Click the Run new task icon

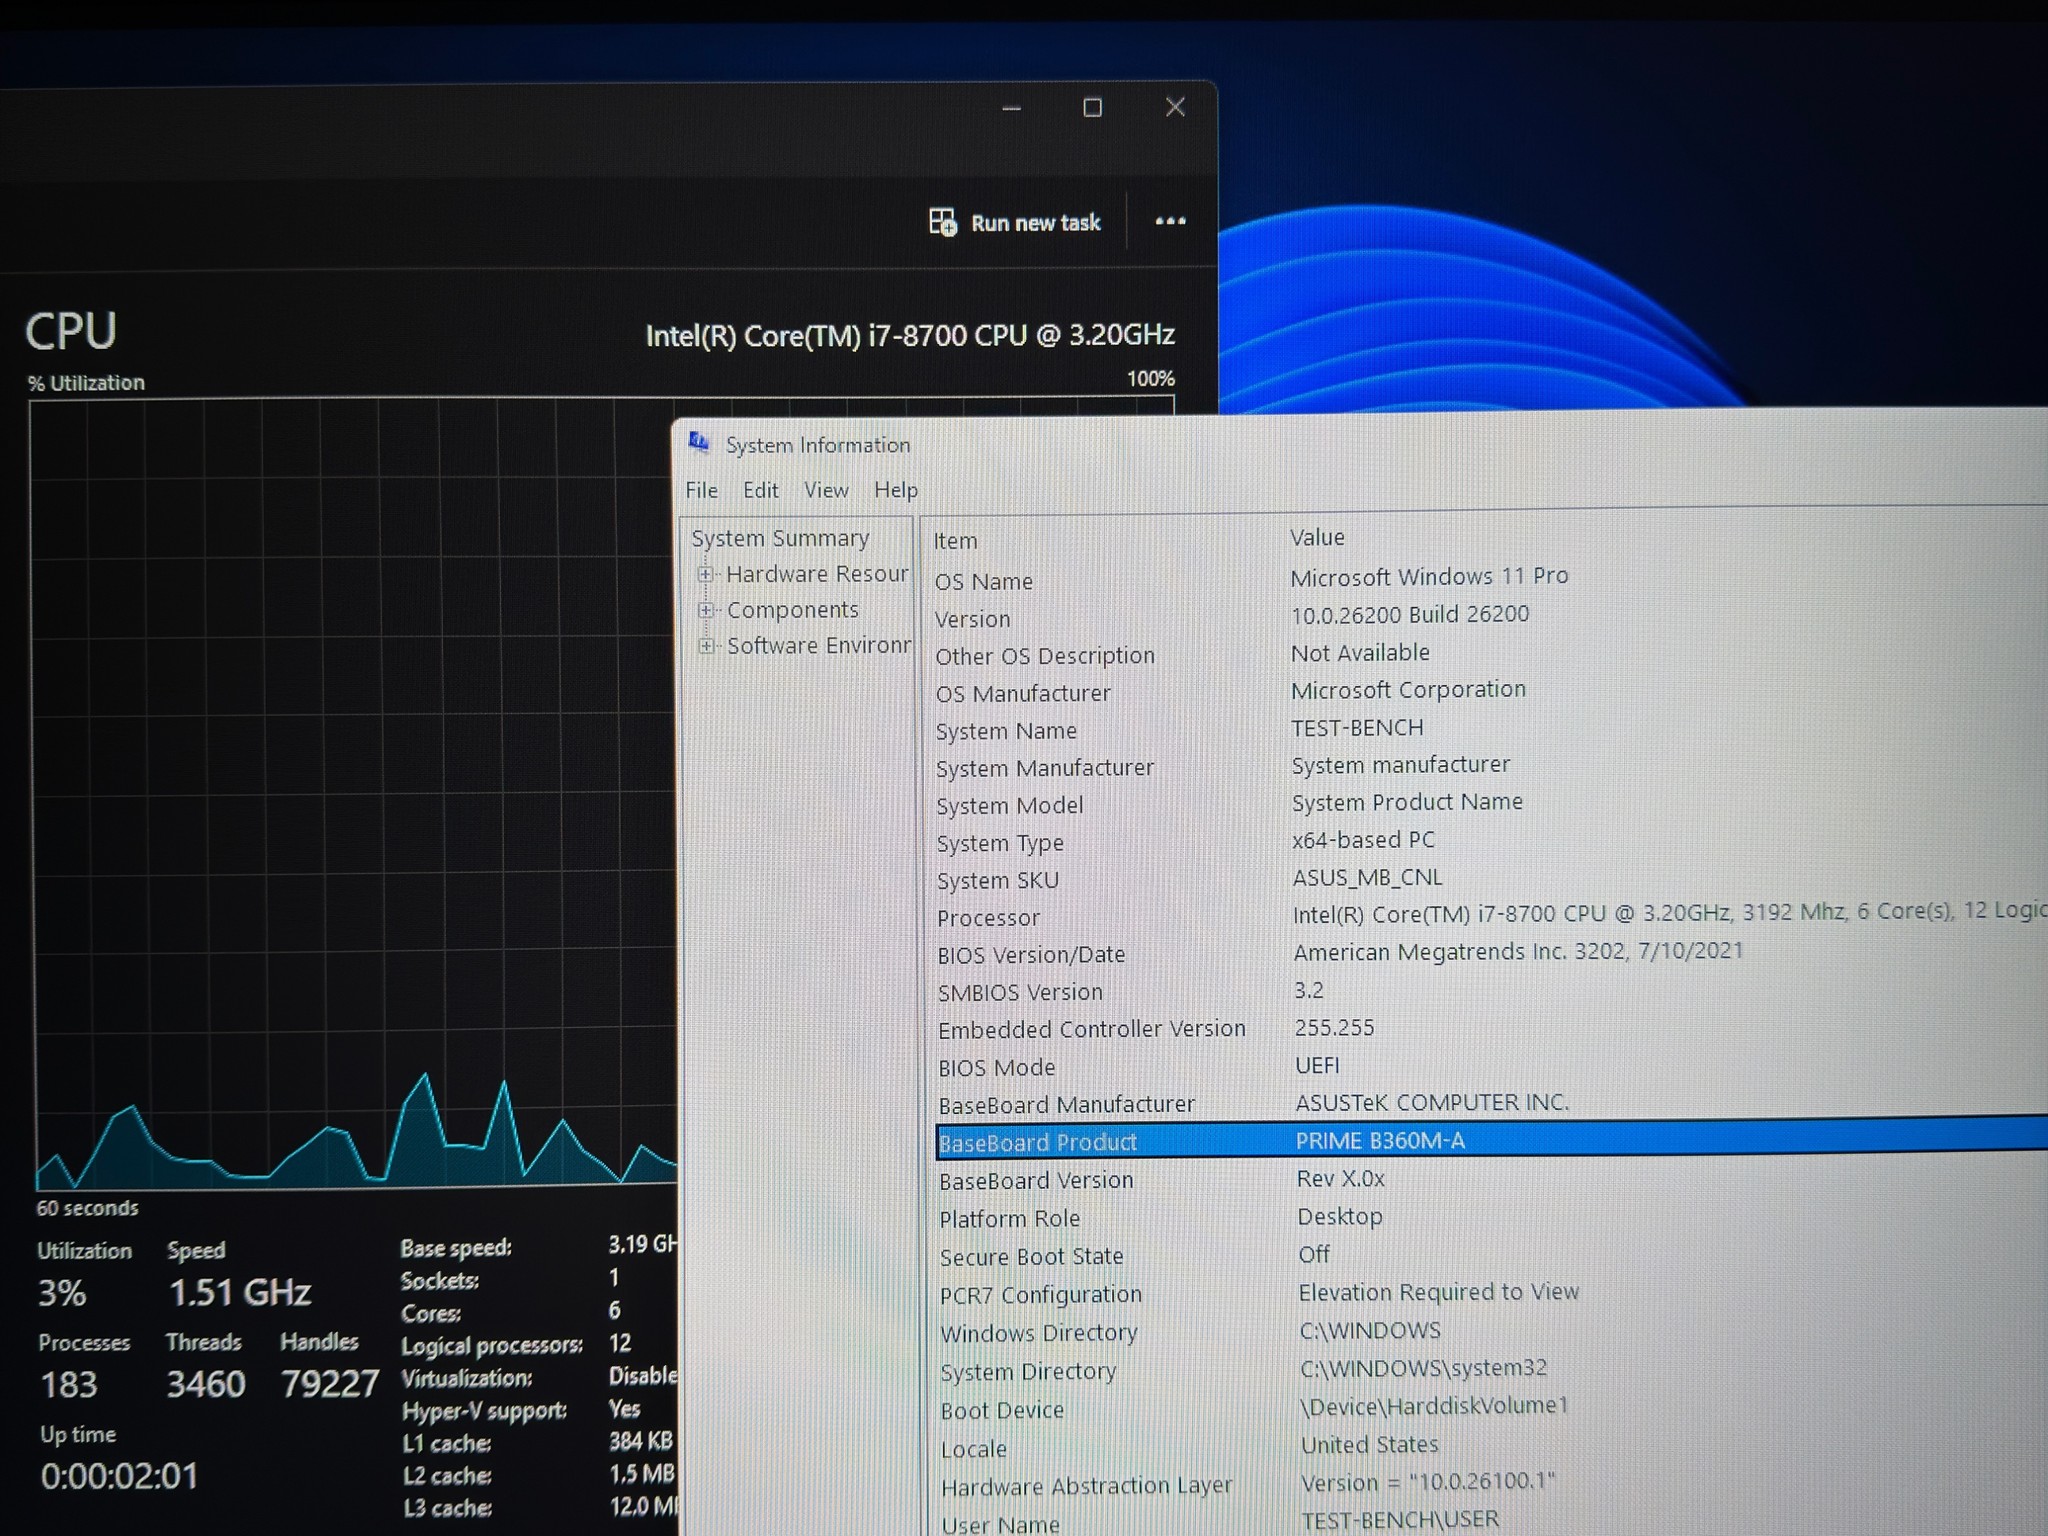(x=942, y=222)
